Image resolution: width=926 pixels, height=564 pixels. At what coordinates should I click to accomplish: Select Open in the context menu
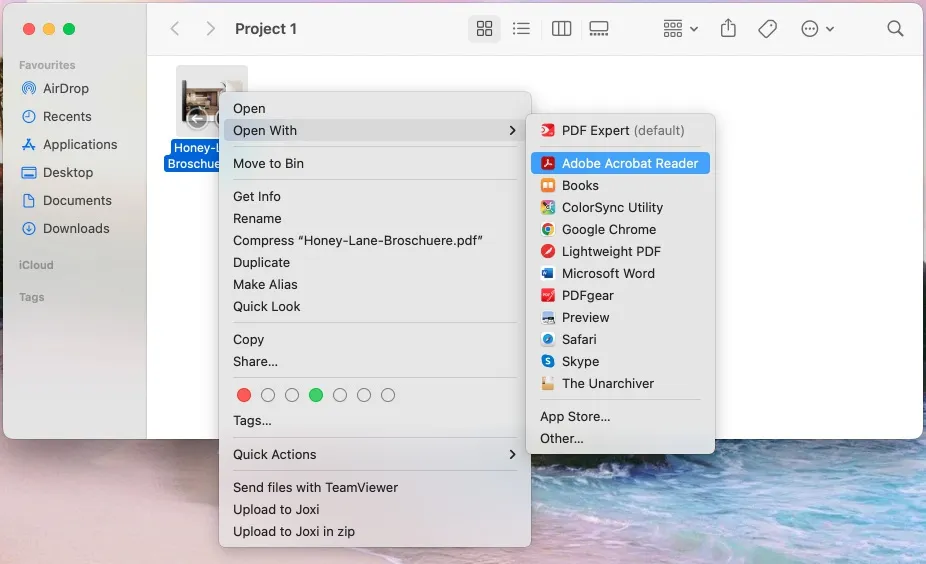[x=374, y=109]
